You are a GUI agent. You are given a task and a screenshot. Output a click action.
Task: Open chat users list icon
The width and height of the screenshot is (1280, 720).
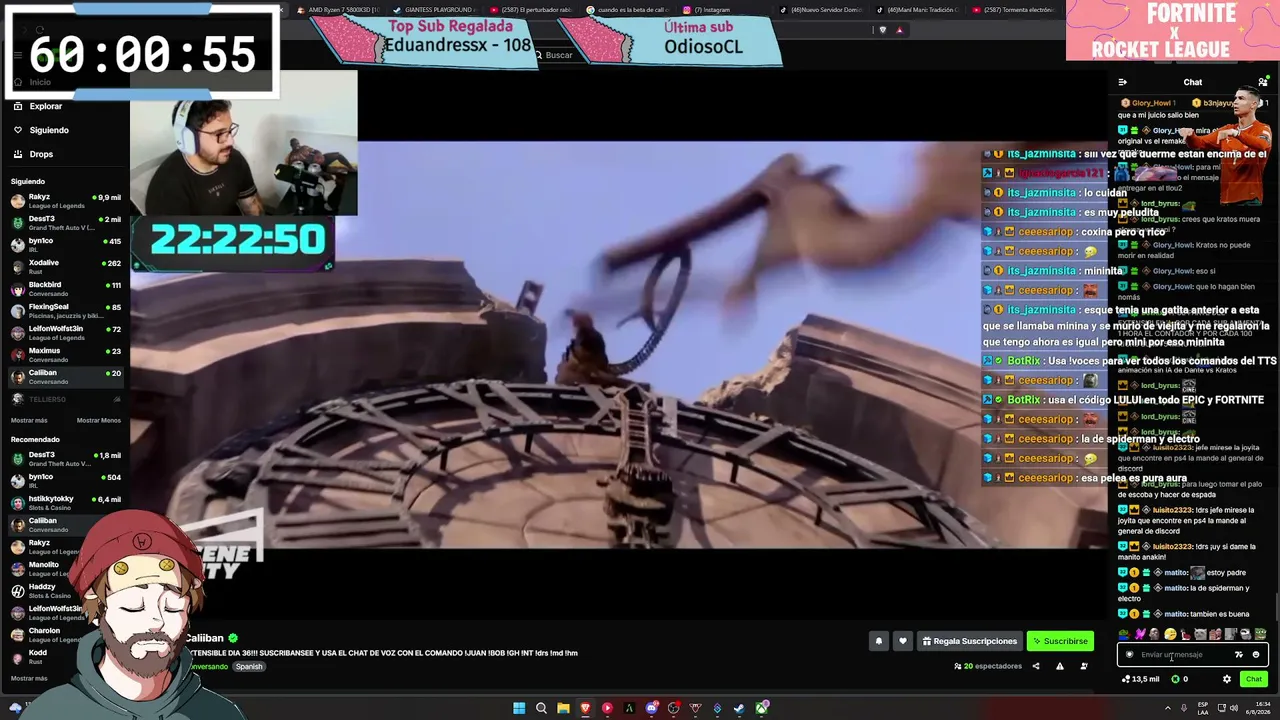[x=1263, y=82]
